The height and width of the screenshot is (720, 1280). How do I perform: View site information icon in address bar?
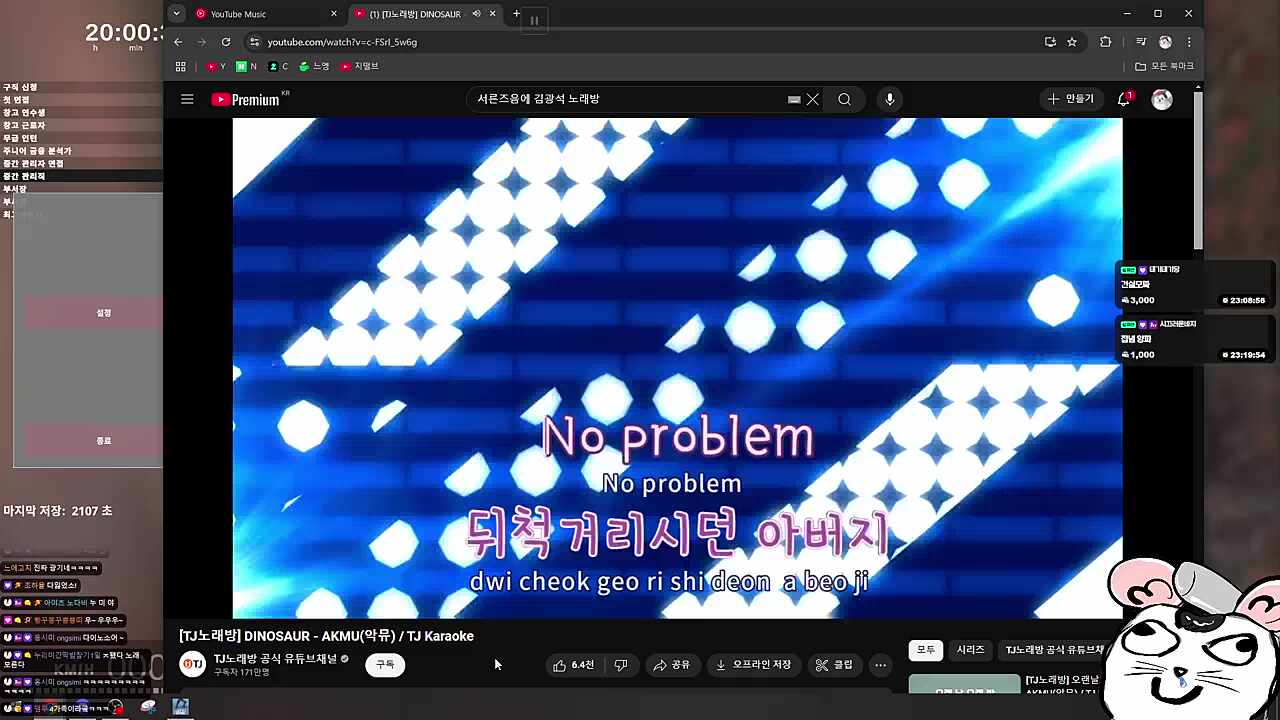coord(254,42)
